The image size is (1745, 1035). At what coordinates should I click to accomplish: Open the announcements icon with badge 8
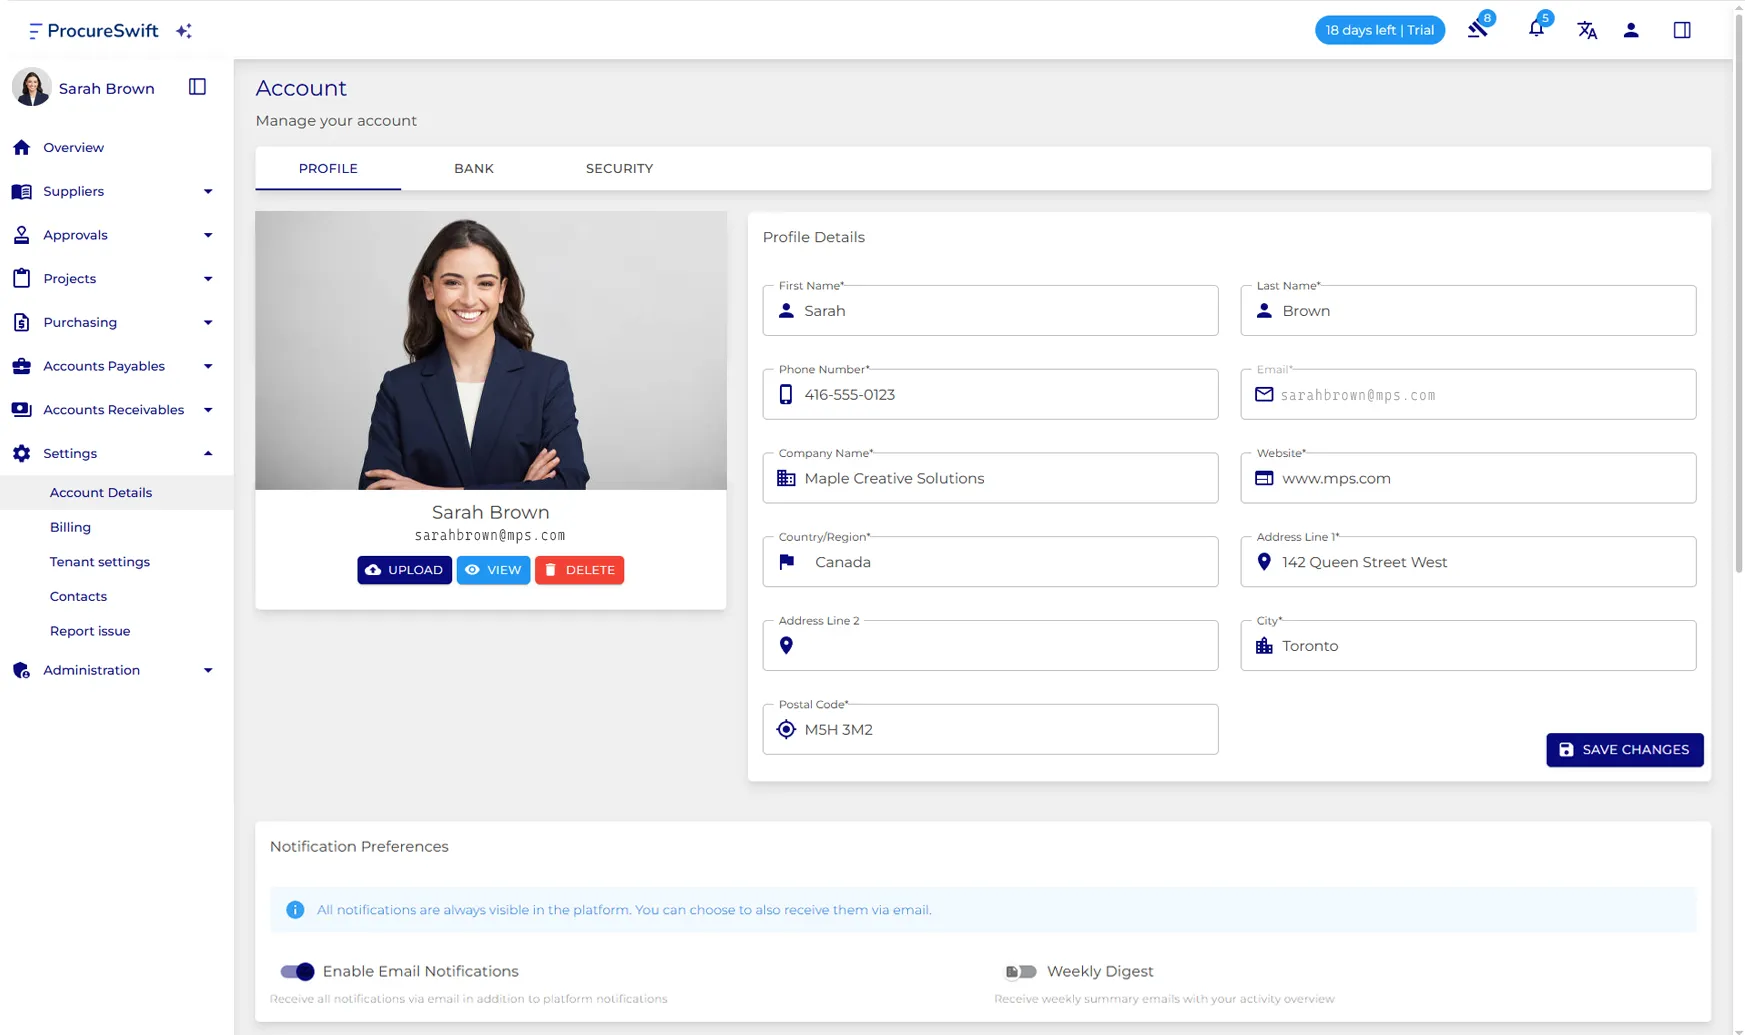(x=1479, y=30)
